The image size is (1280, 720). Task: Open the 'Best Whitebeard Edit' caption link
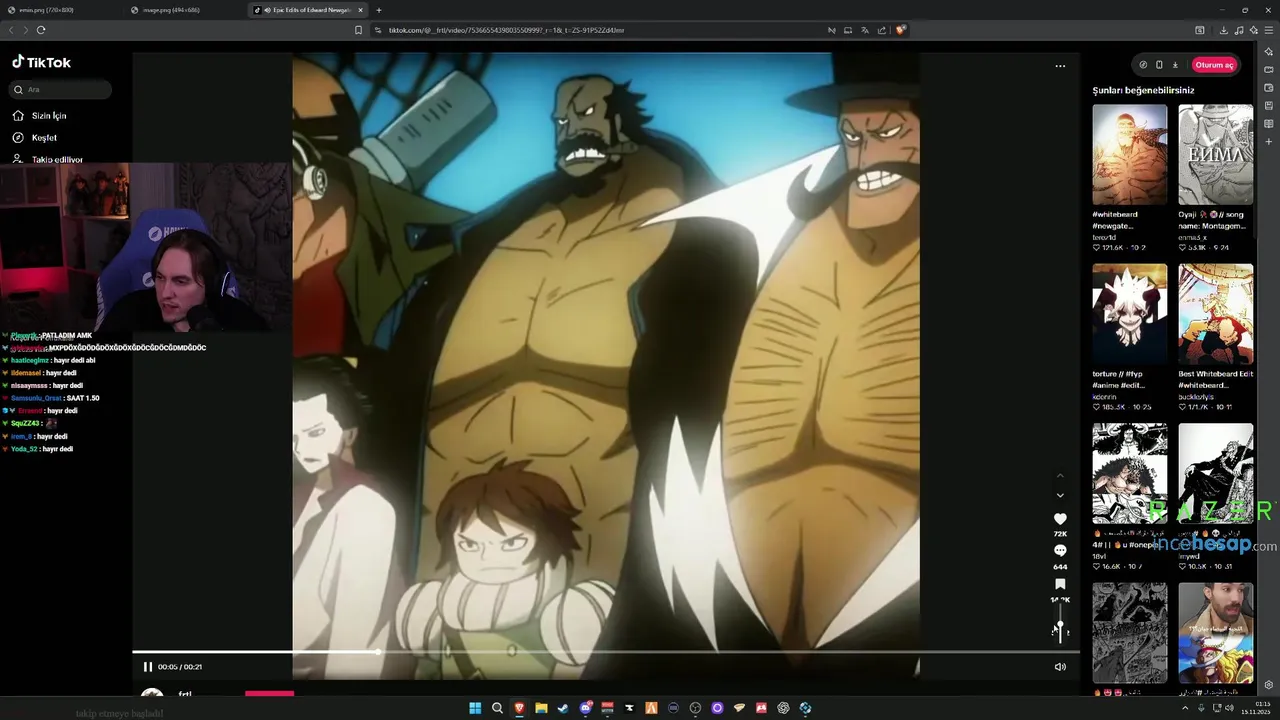[1215, 380]
